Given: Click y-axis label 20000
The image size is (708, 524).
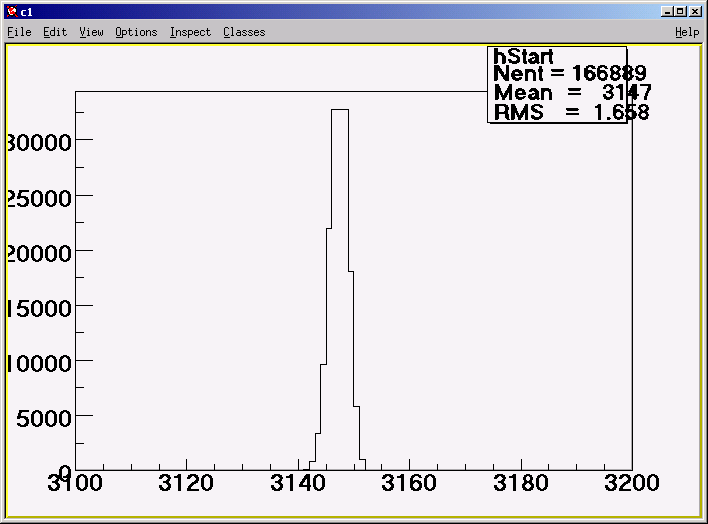Looking at the screenshot, I should 39,253.
